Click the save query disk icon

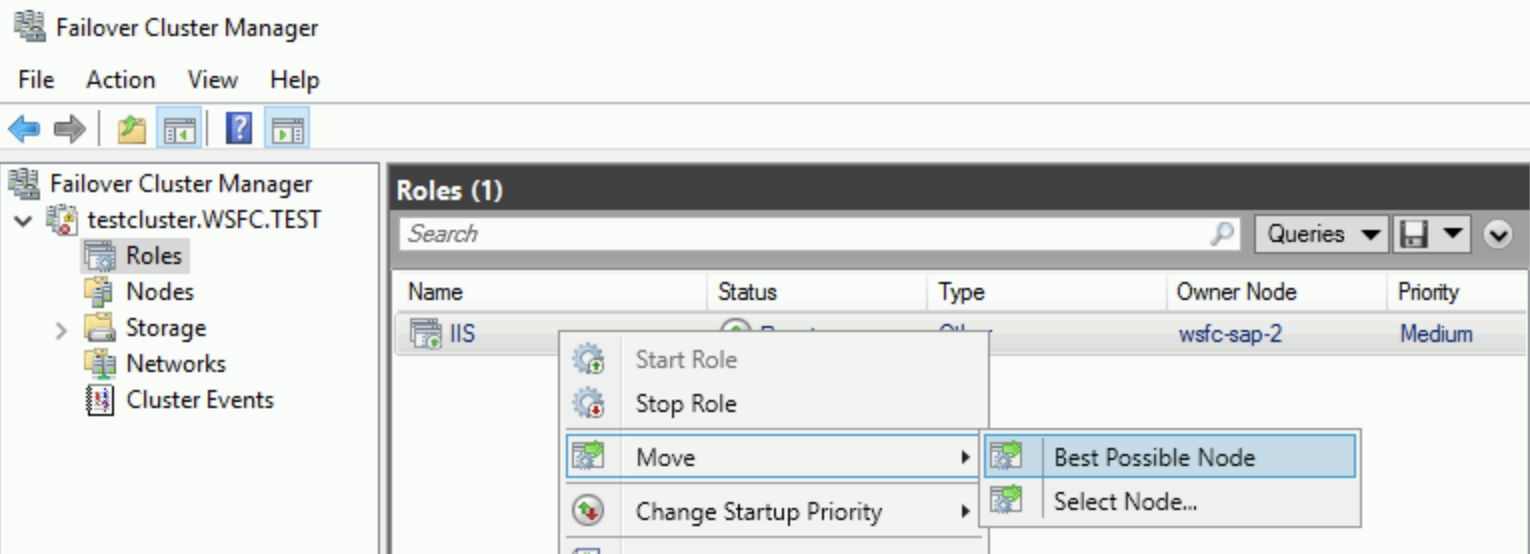tap(1413, 234)
